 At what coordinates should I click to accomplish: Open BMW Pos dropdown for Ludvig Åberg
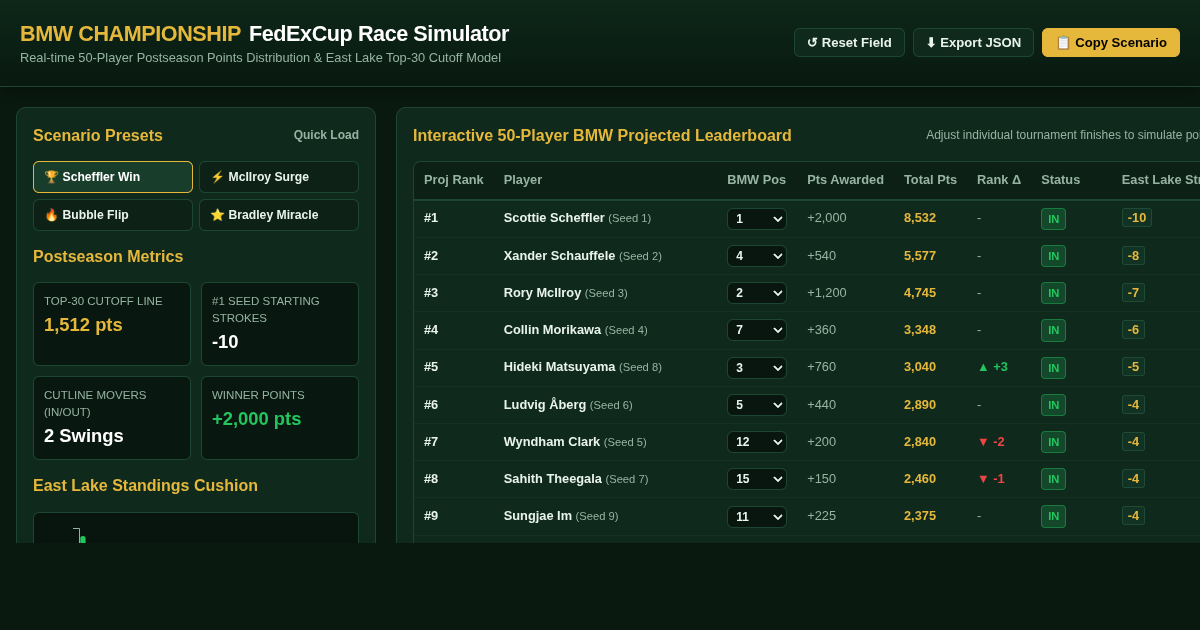[757, 405]
